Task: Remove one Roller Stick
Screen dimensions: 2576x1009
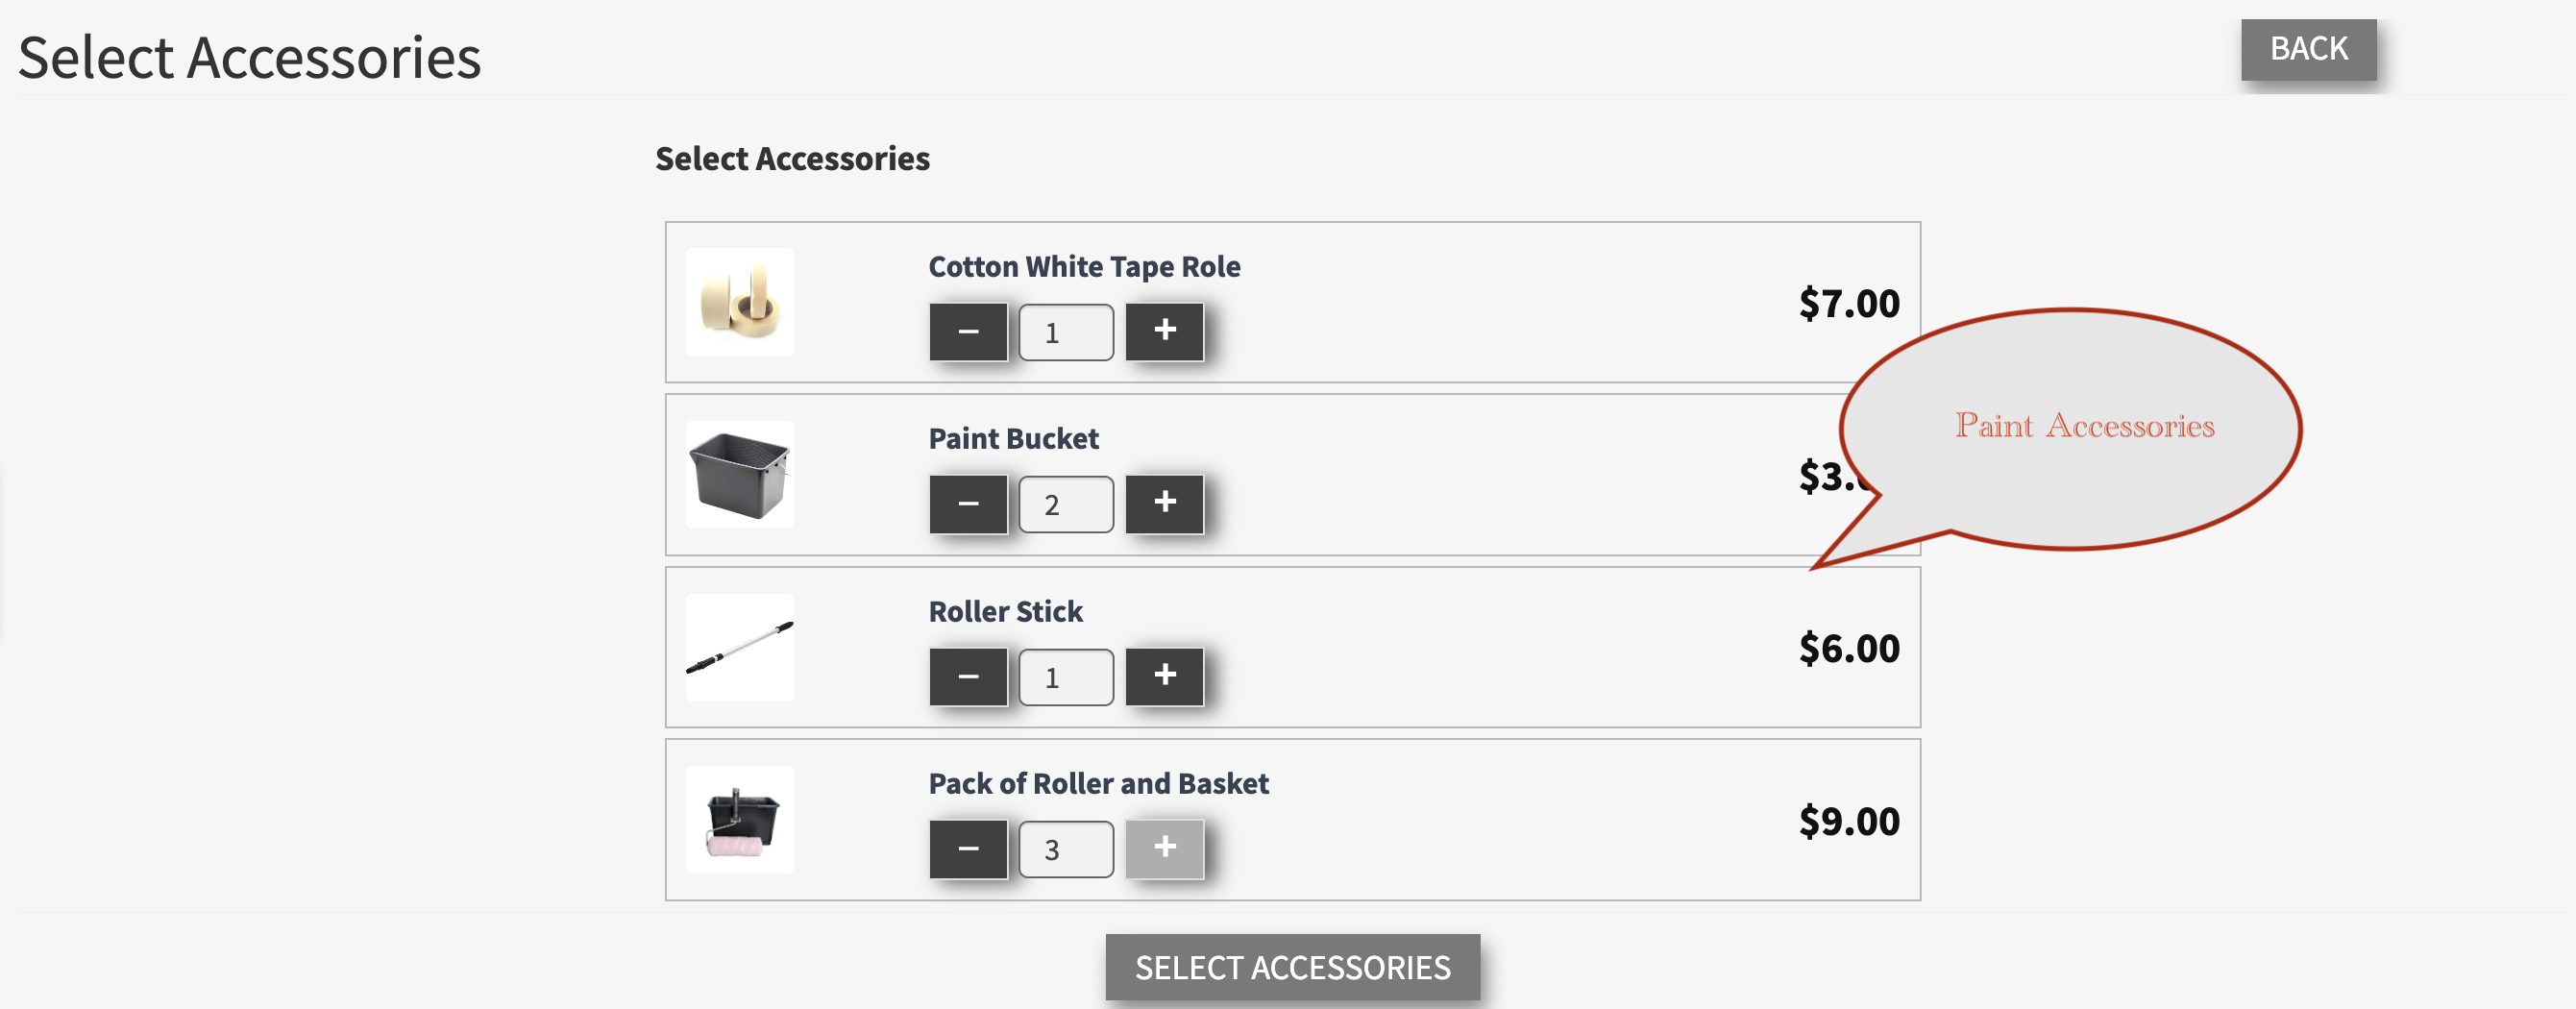Action: tap(968, 676)
